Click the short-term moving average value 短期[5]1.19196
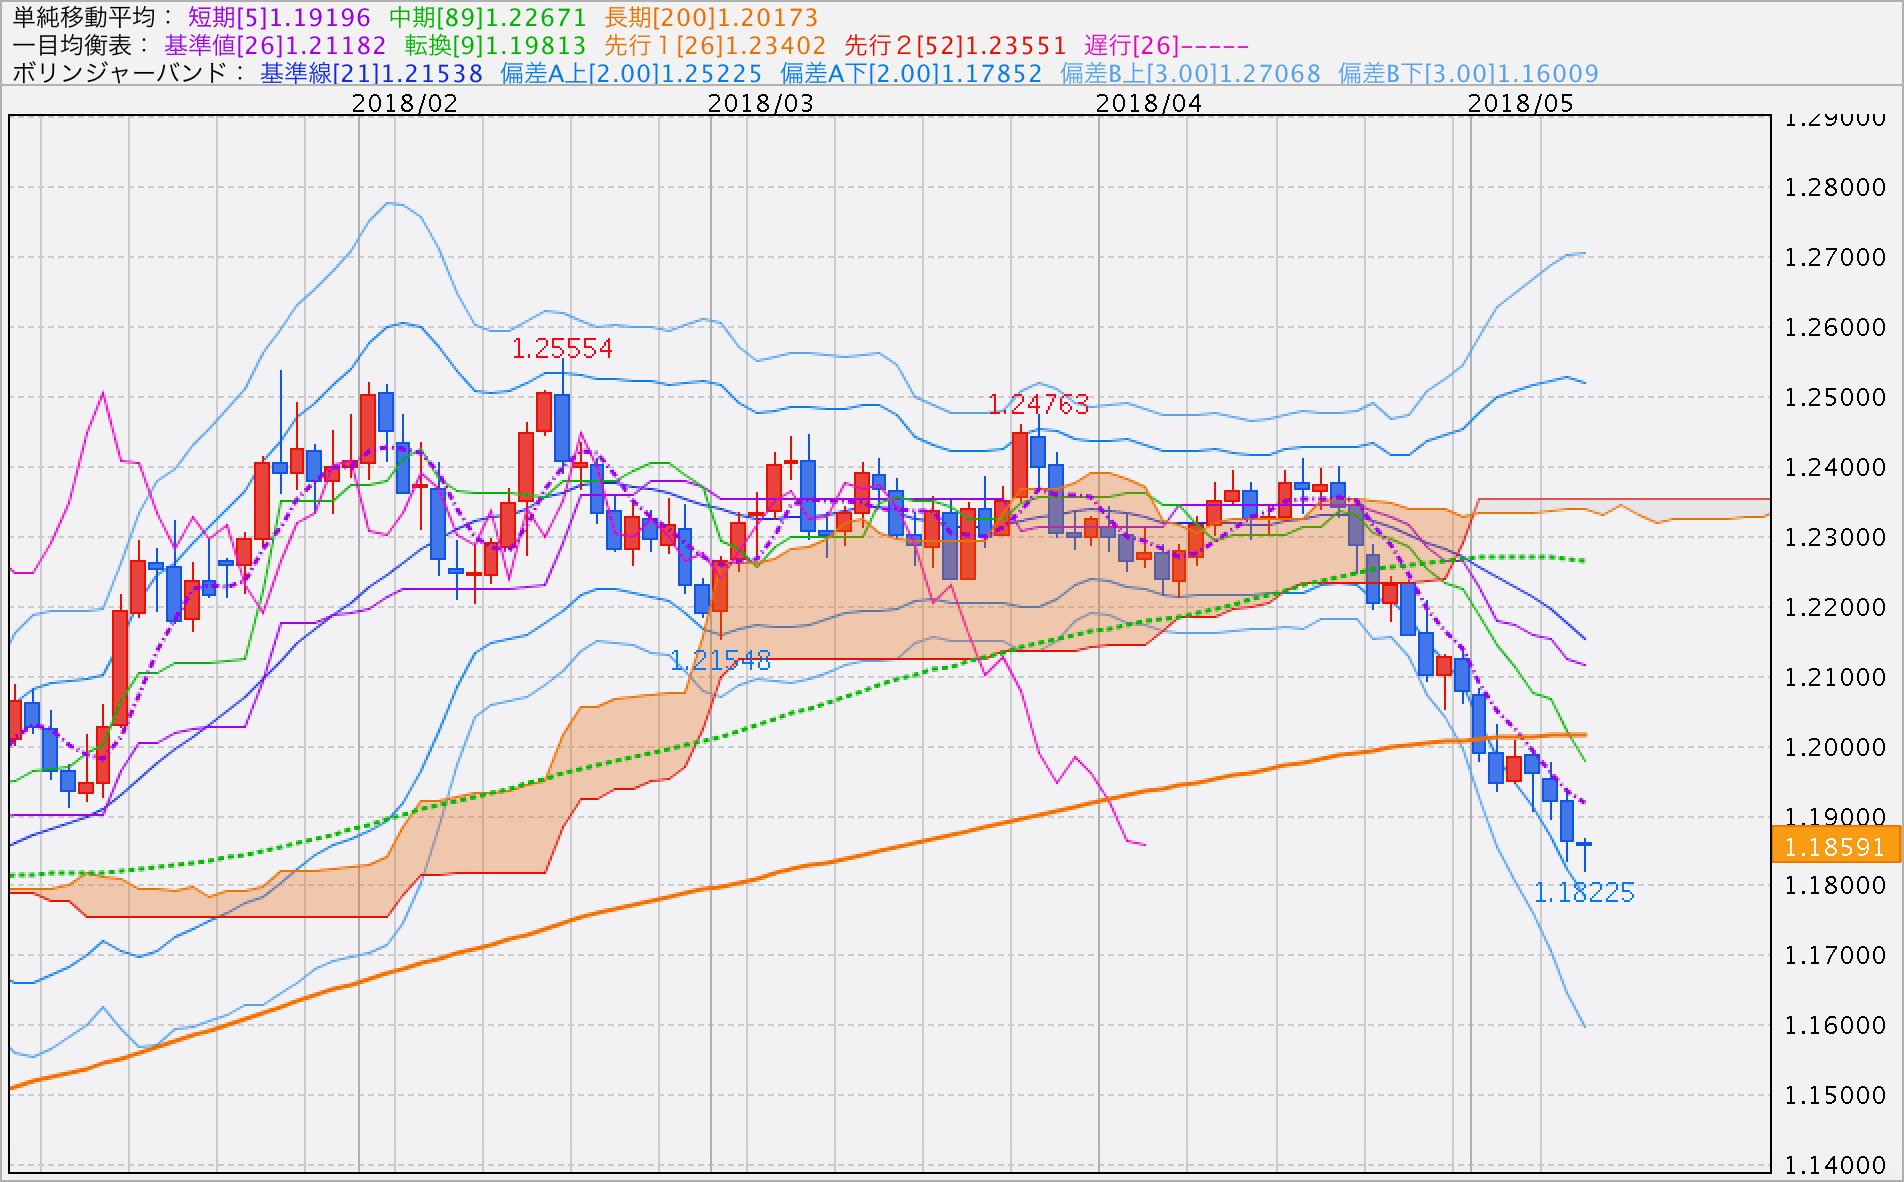 [279, 17]
